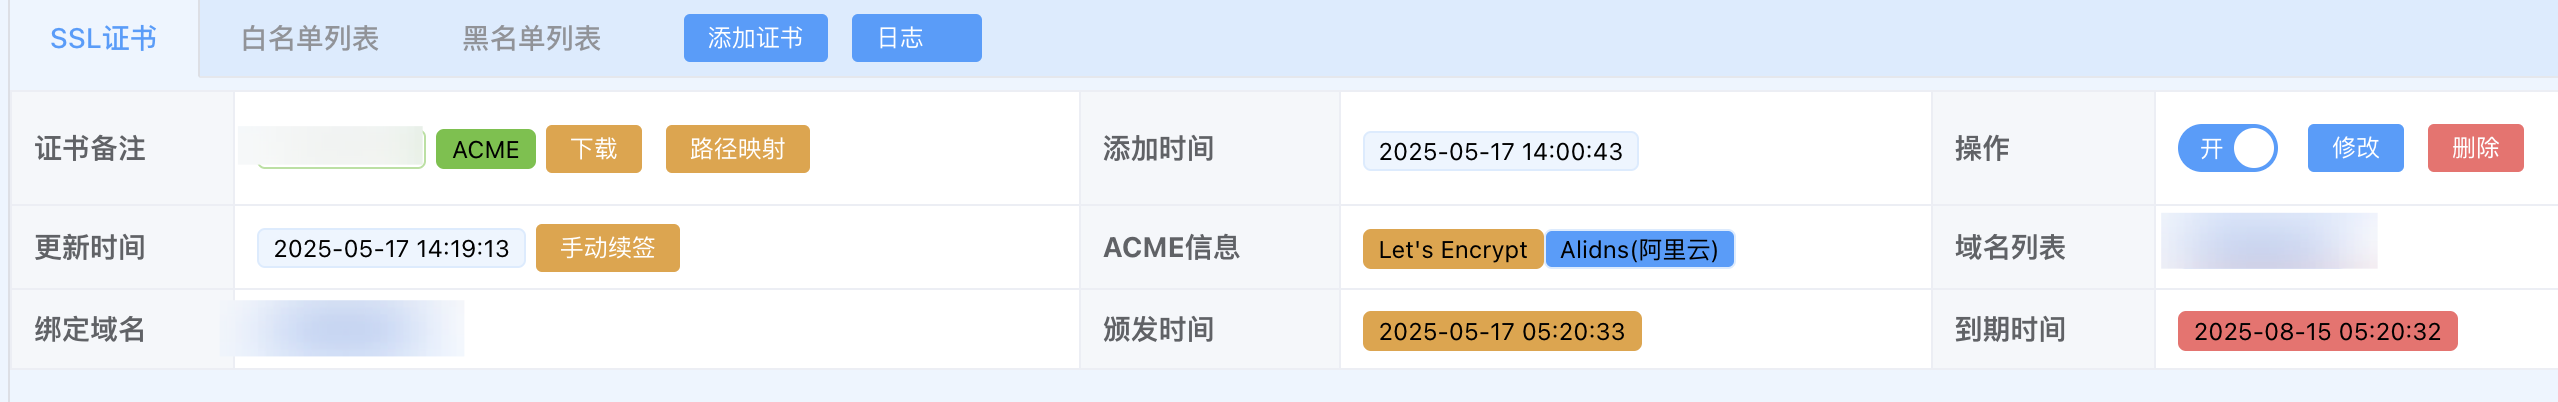Delete certificate with 删除 button
This screenshot has height=402, width=2558.
point(2476,148)
